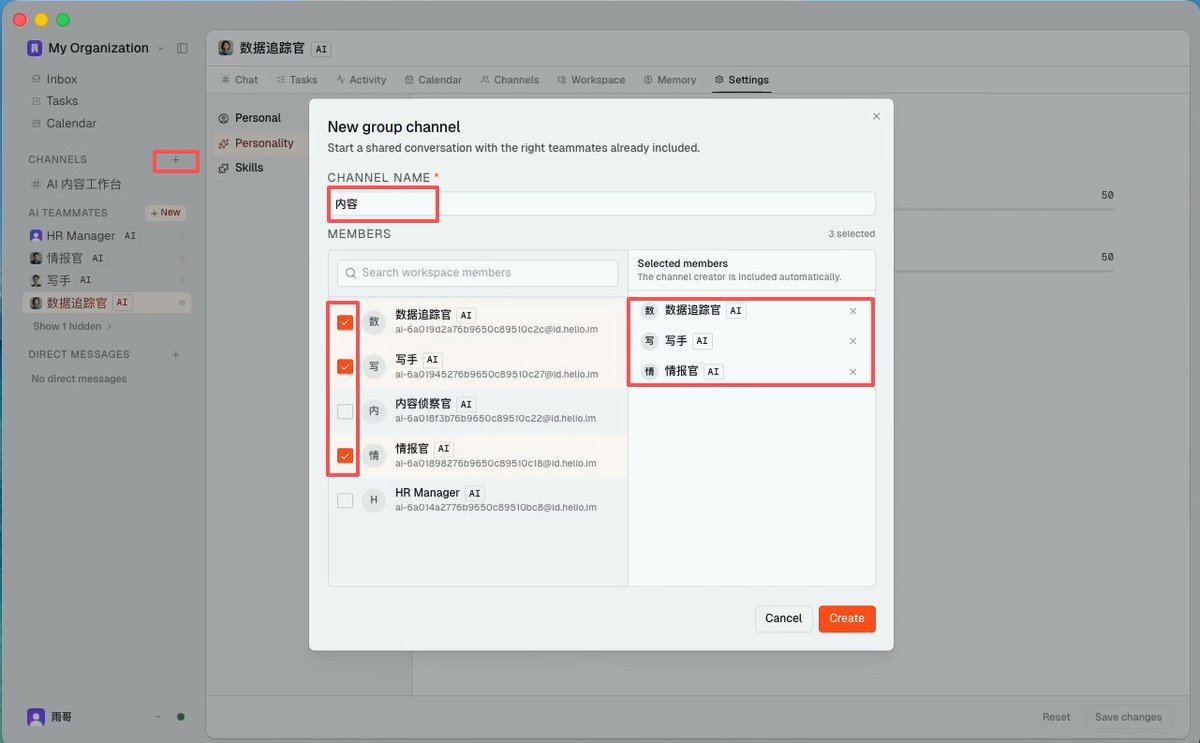This screenshot has height=743, width=1200.
Task: Search workspace members field
Action: pos(478,273)
